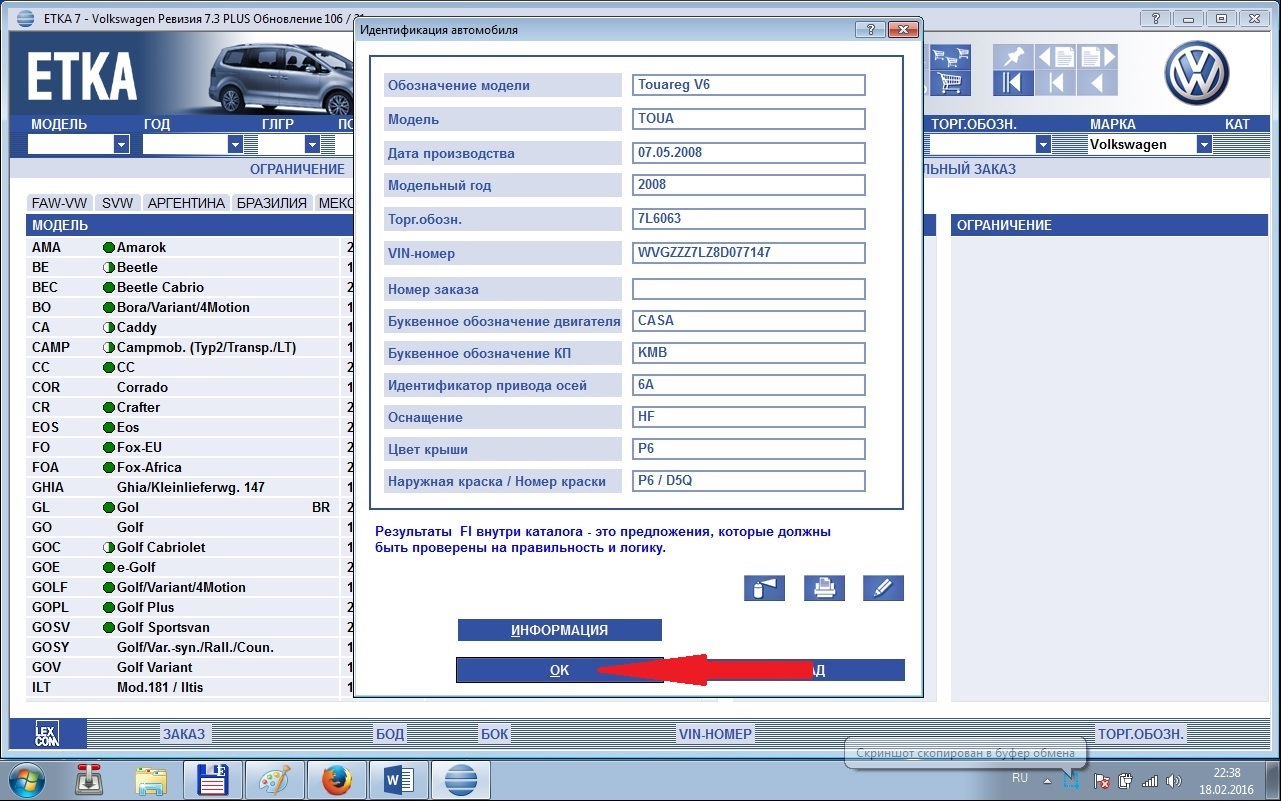1281x801 pixels.
Task: Show hidden tray icons arrow
Action: 1047,780
